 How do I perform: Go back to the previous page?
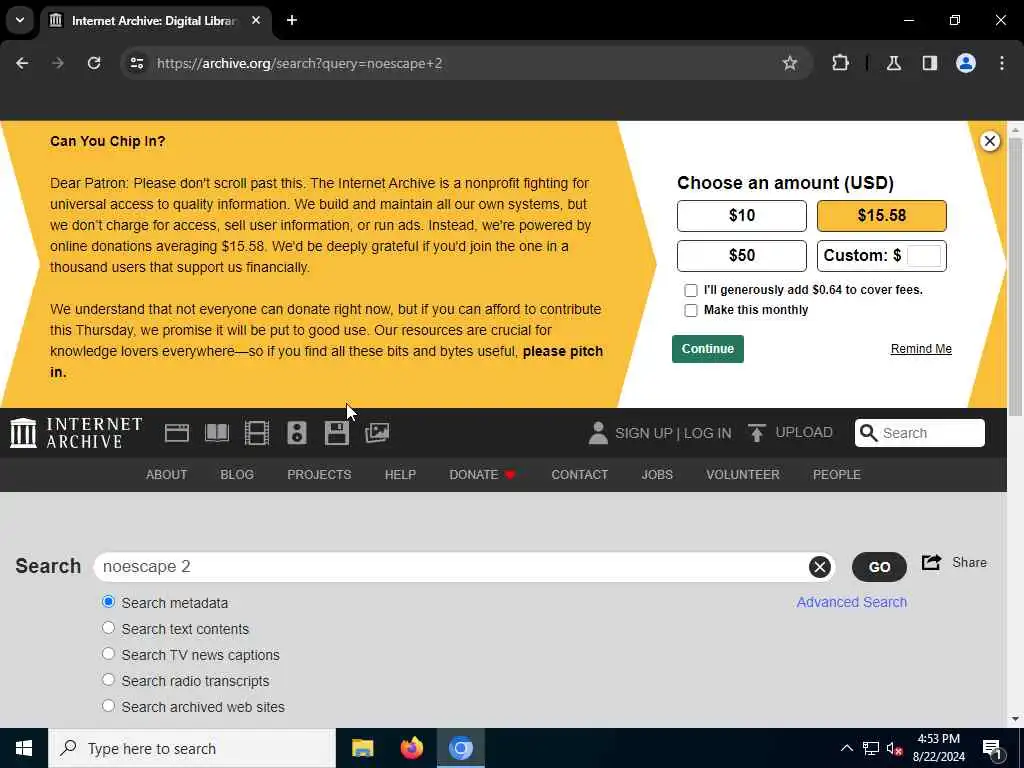coord(22,63)
